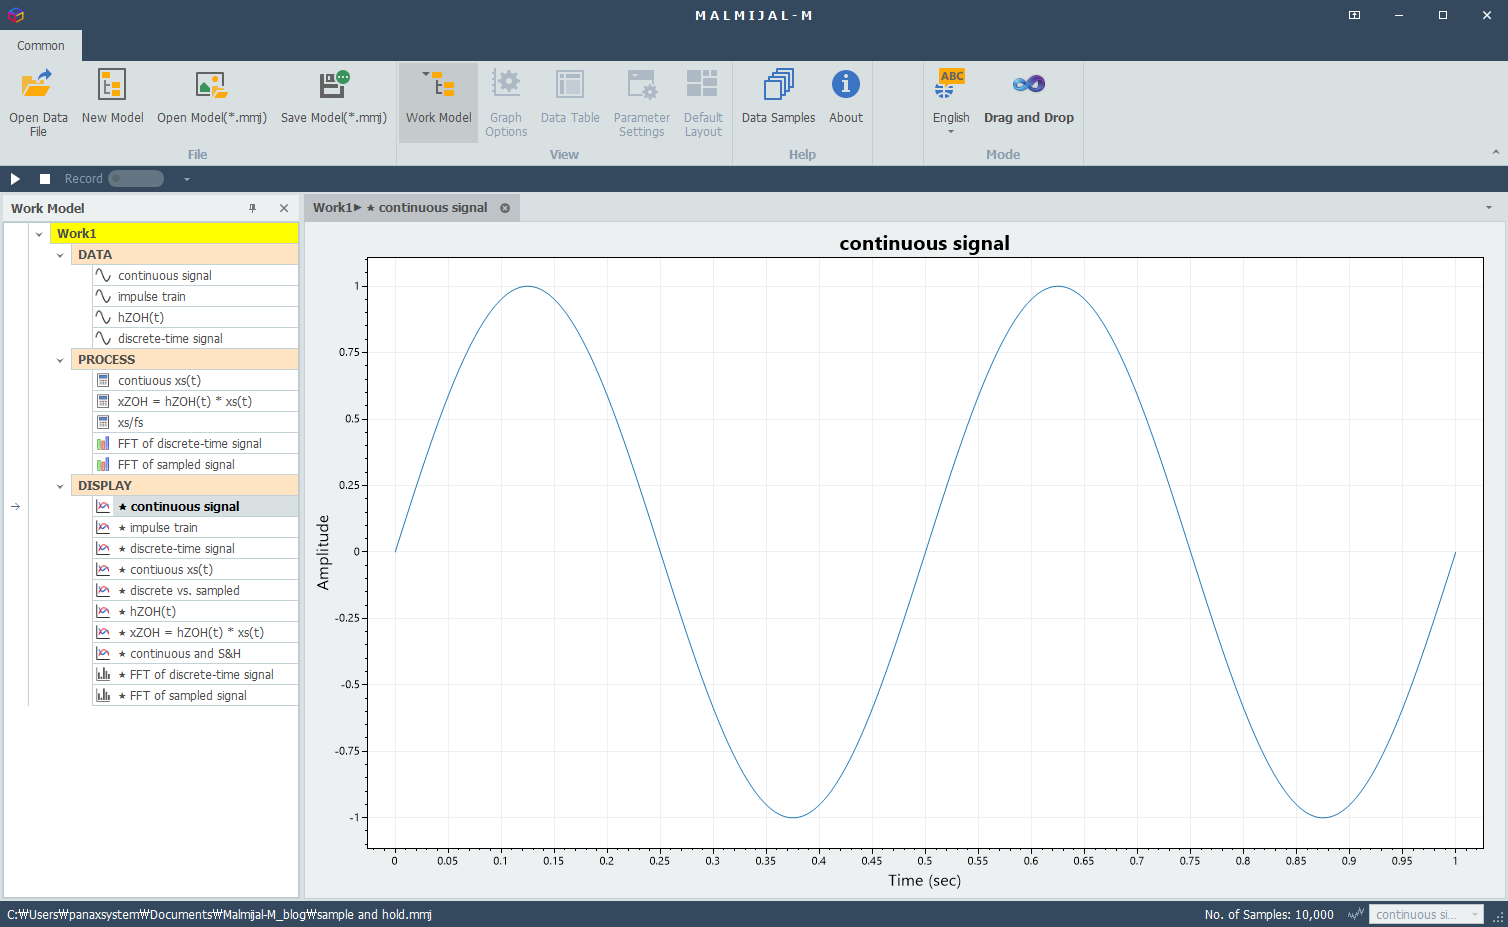
Task: Open Data Samples
Action: [778, 97]
